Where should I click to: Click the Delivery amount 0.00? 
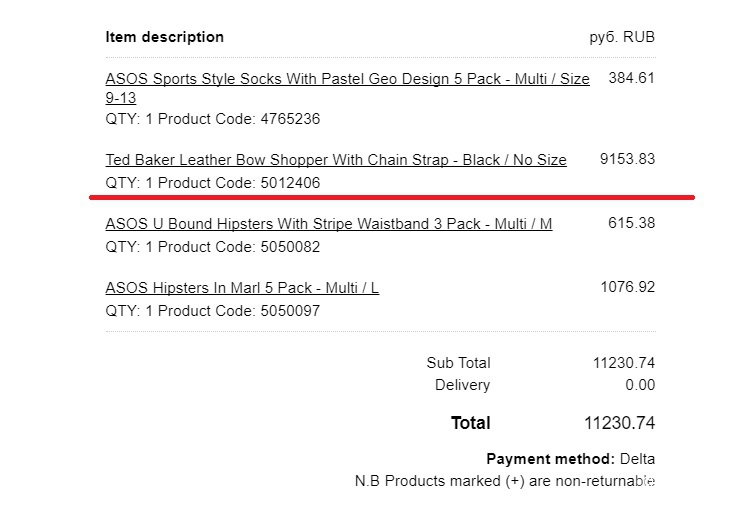pos(640,385)
